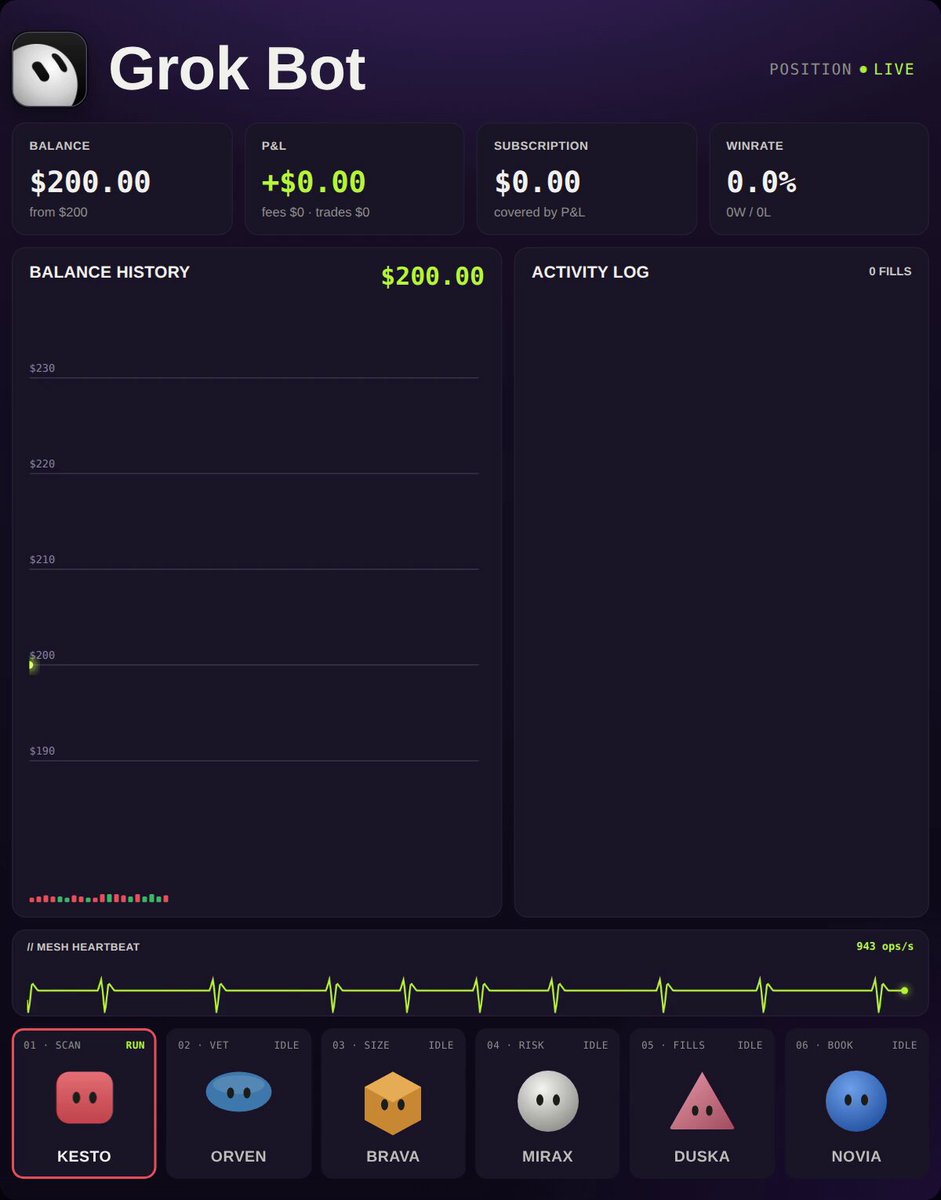Click the green $200.00 Balance History value
The height and width of the screenshot is (1200, 941).
(x=432, y=277)
